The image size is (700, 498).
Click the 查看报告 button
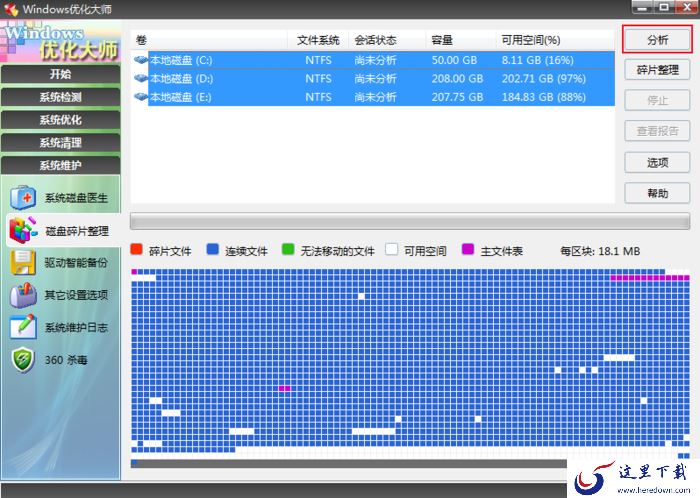(x=657, y=131)
